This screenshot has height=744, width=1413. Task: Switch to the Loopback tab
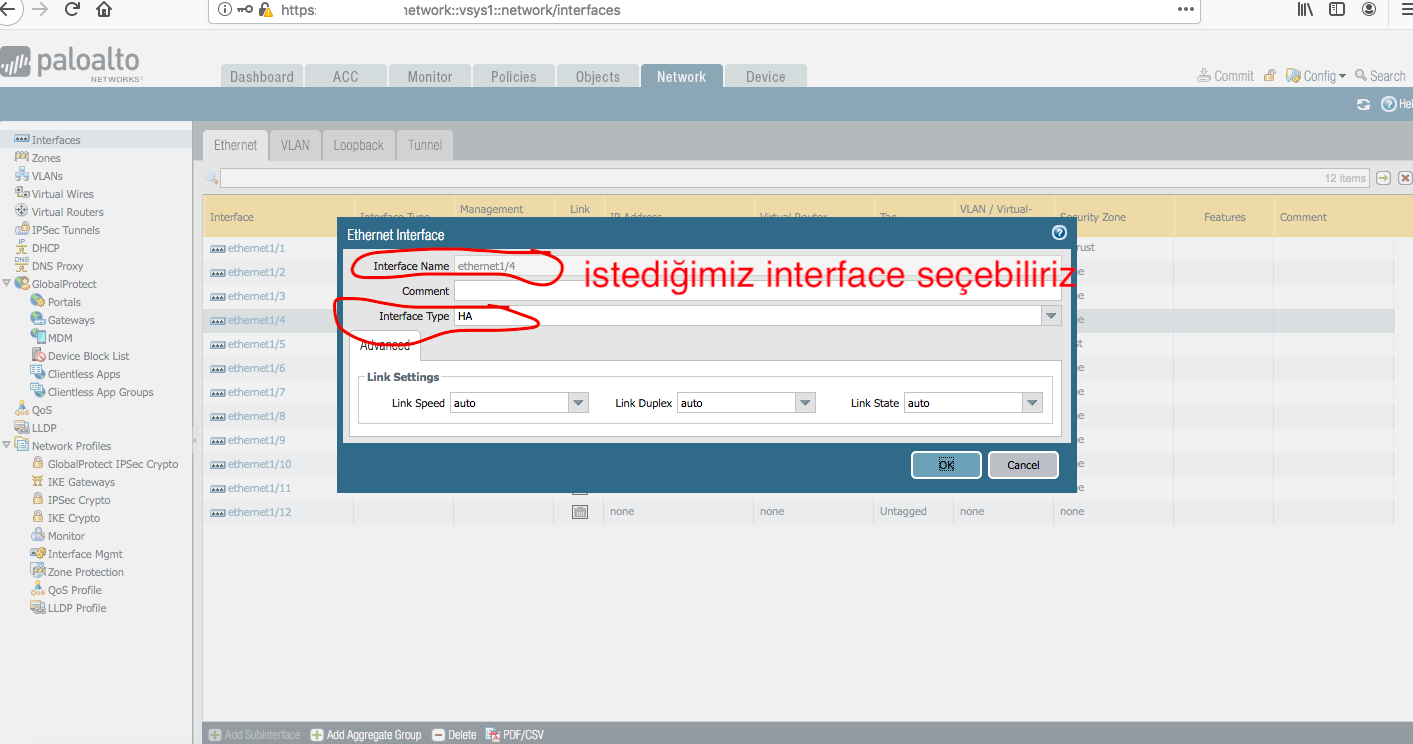(358, 145)
